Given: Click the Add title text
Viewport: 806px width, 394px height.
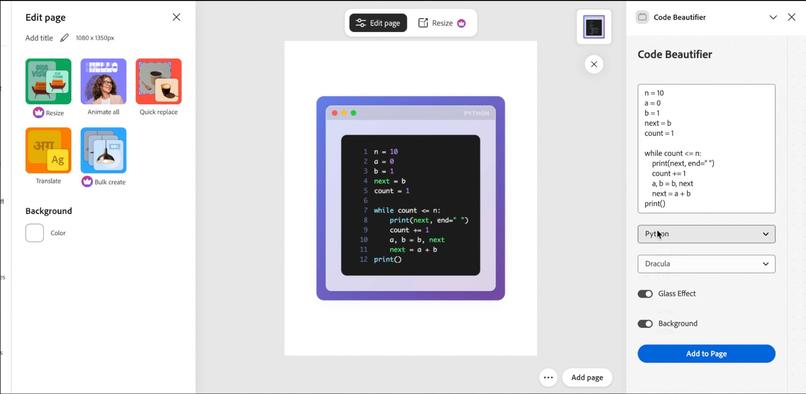Looking at the screenshot, I should tap(39, 38).
